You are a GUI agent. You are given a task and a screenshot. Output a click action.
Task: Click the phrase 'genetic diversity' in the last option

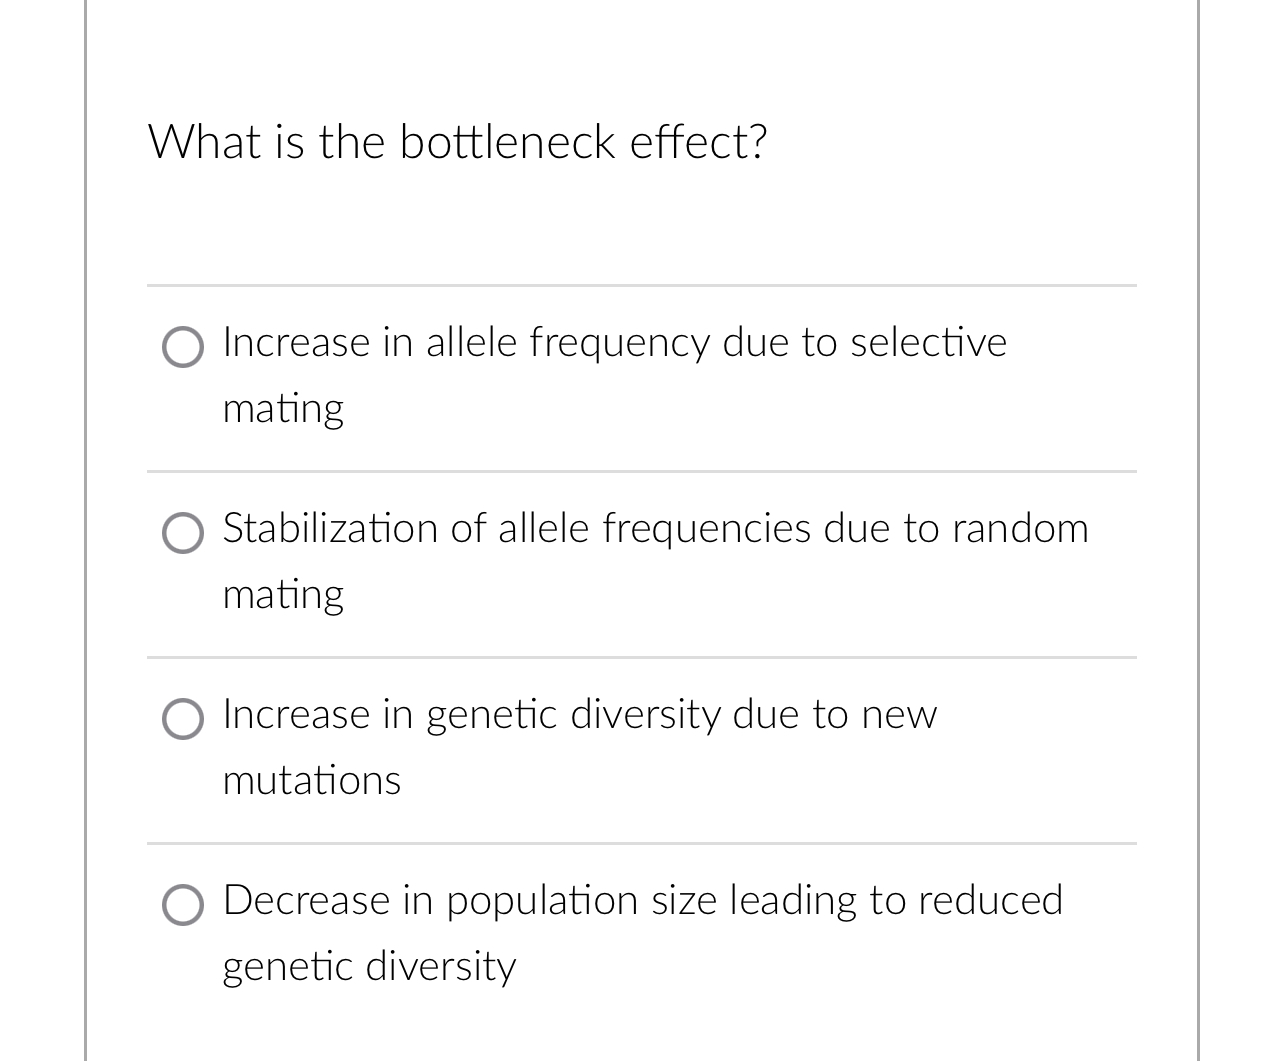(368, 967)
